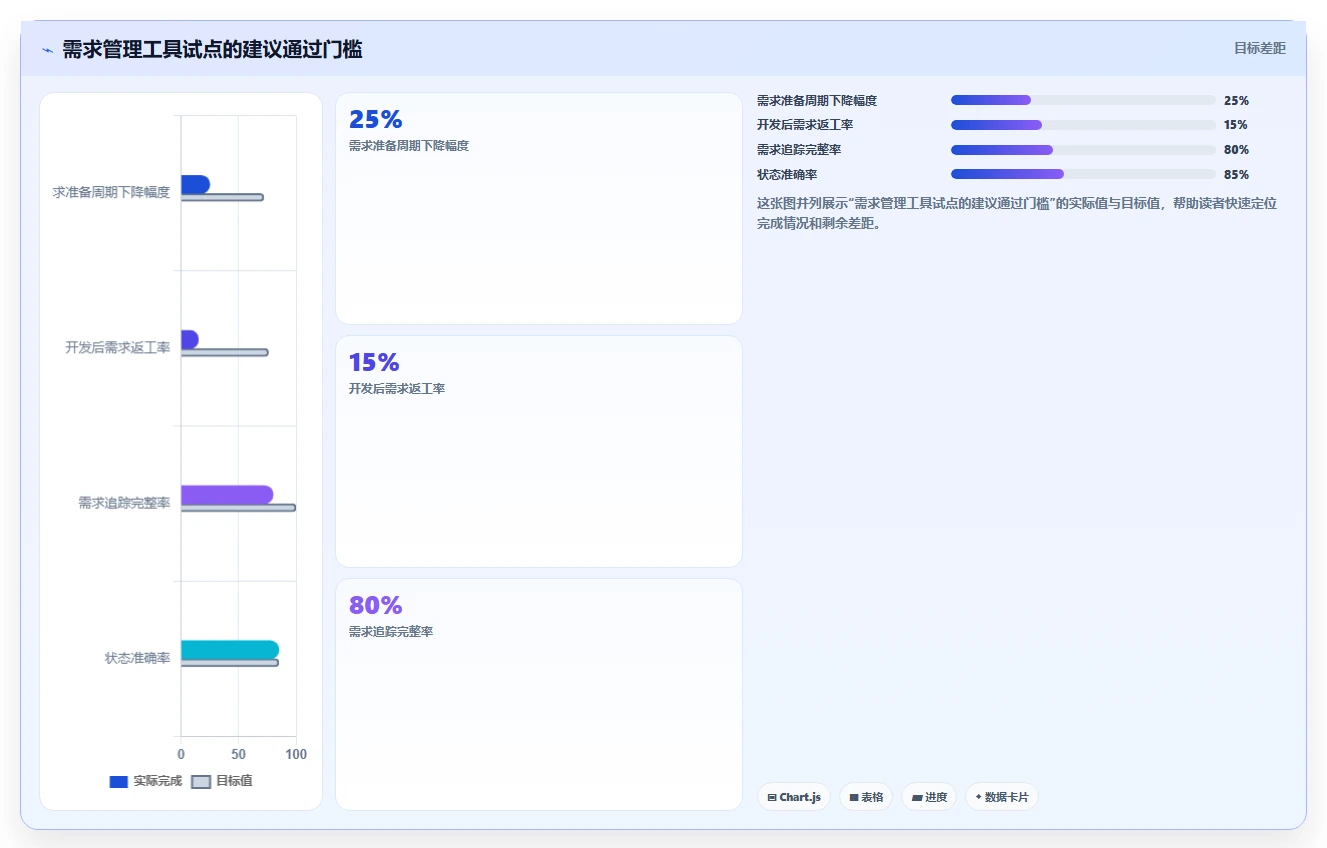Click the 状态准确率 chart axis label
Image resolution: width=1327 pixels, height=848 pixels.
pyautogui.click(x=137, y=658)
